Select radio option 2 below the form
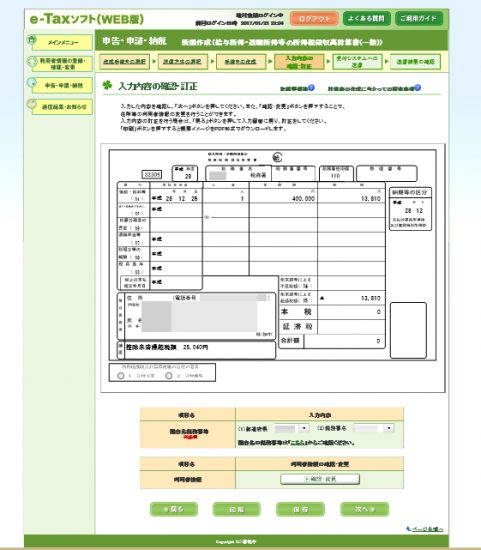The height and width of the screenshot is (550, 481). [x=169, y=375]
